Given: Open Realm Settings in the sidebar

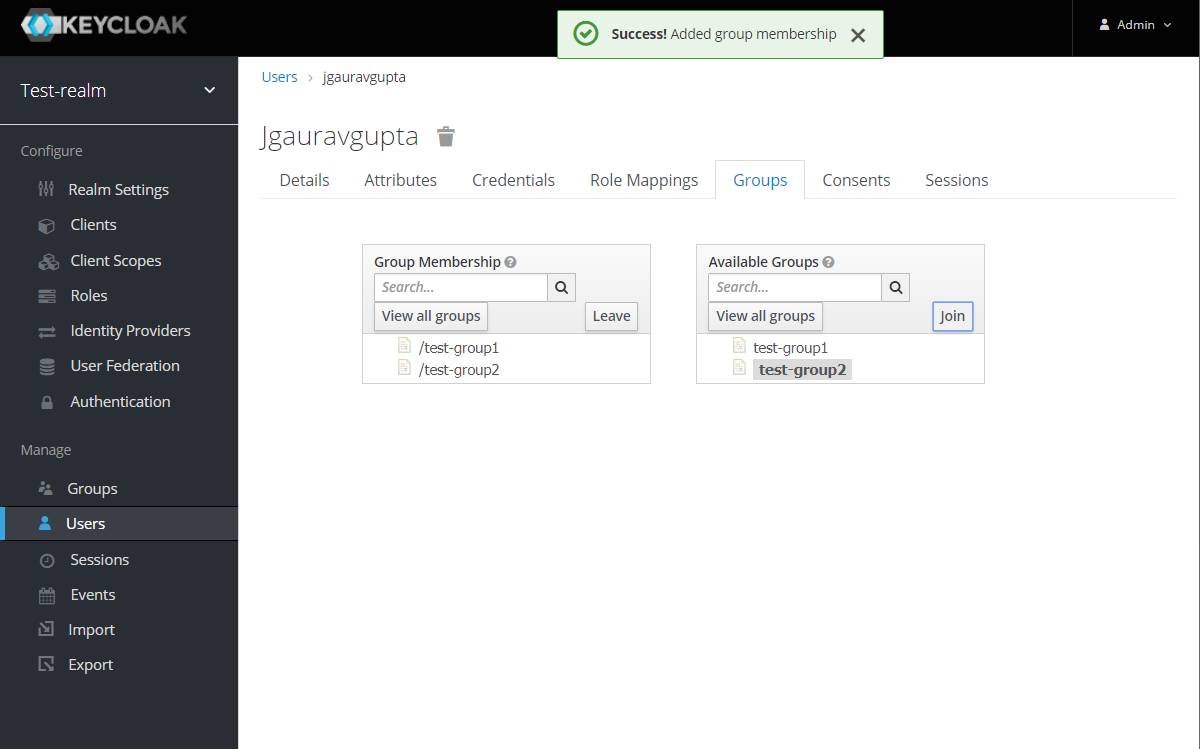Looking at the screenshot, I should point(118,190).
